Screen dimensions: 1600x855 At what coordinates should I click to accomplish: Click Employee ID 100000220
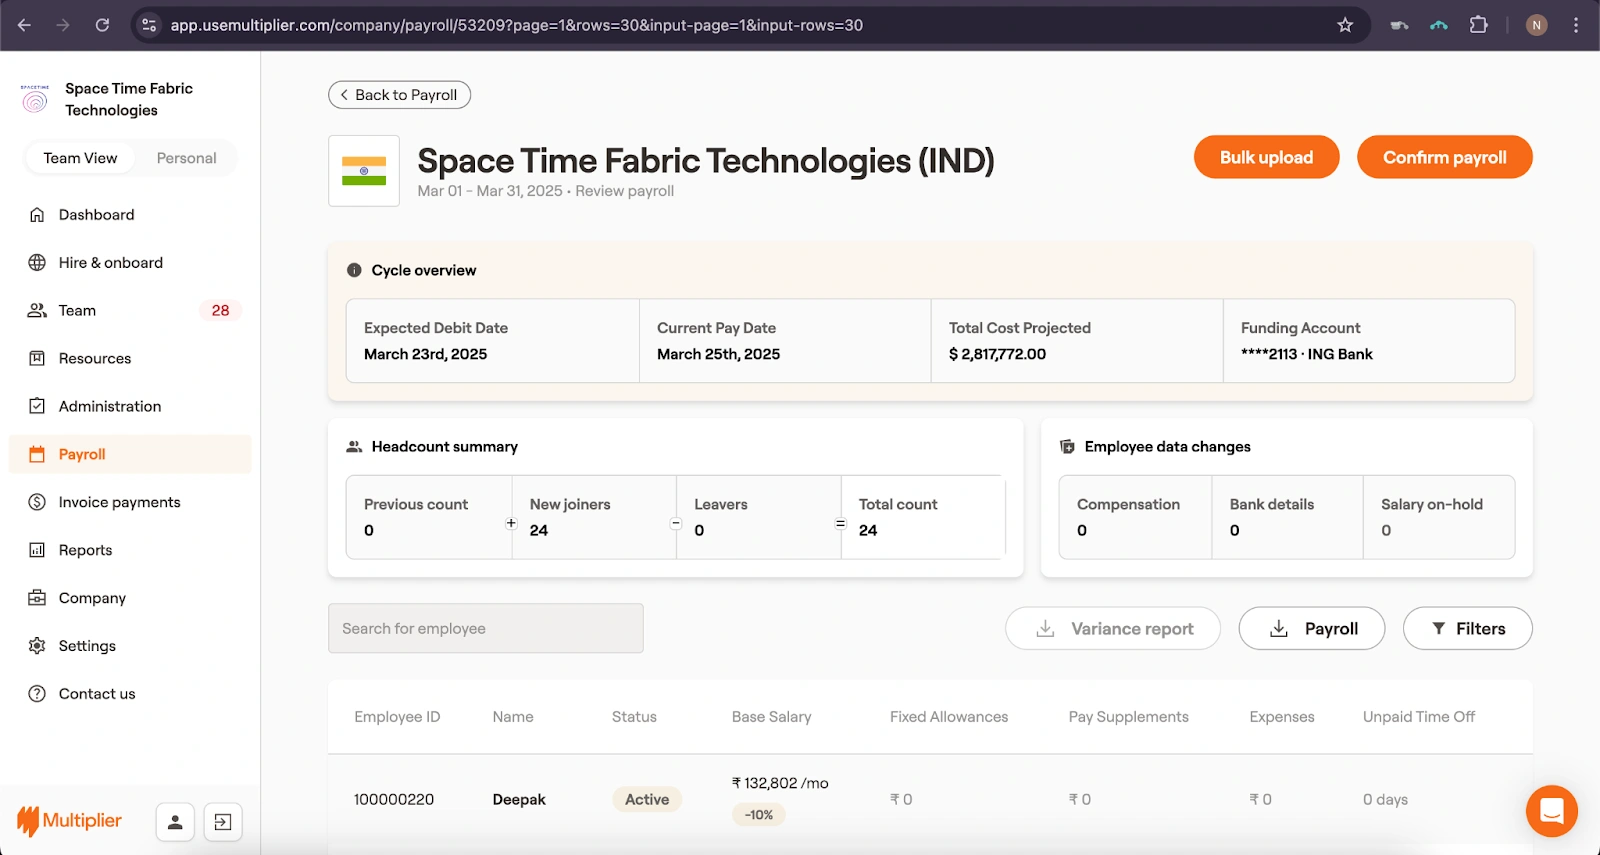point(394,800)
